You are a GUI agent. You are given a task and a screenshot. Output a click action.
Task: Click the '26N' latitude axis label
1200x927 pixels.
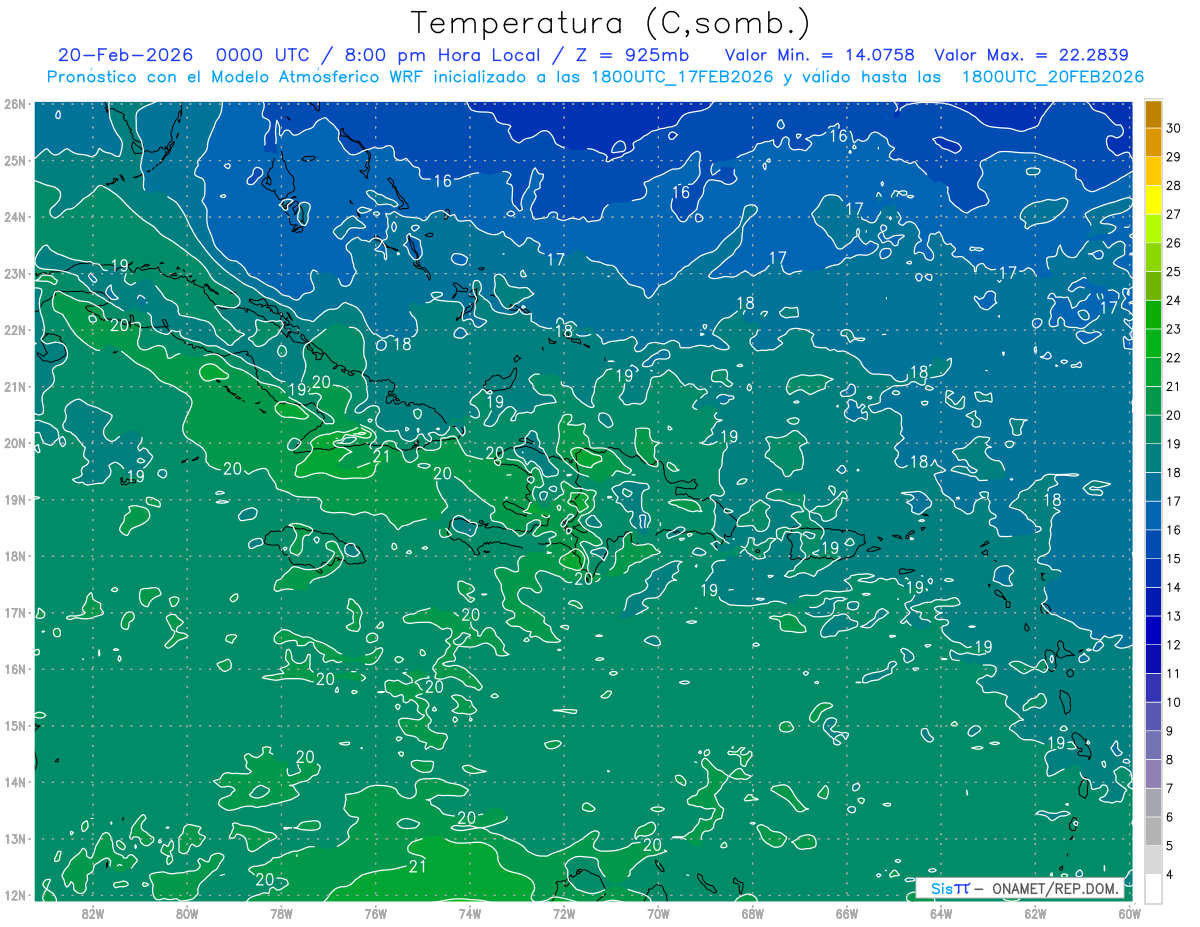click(x=14, y=103)
